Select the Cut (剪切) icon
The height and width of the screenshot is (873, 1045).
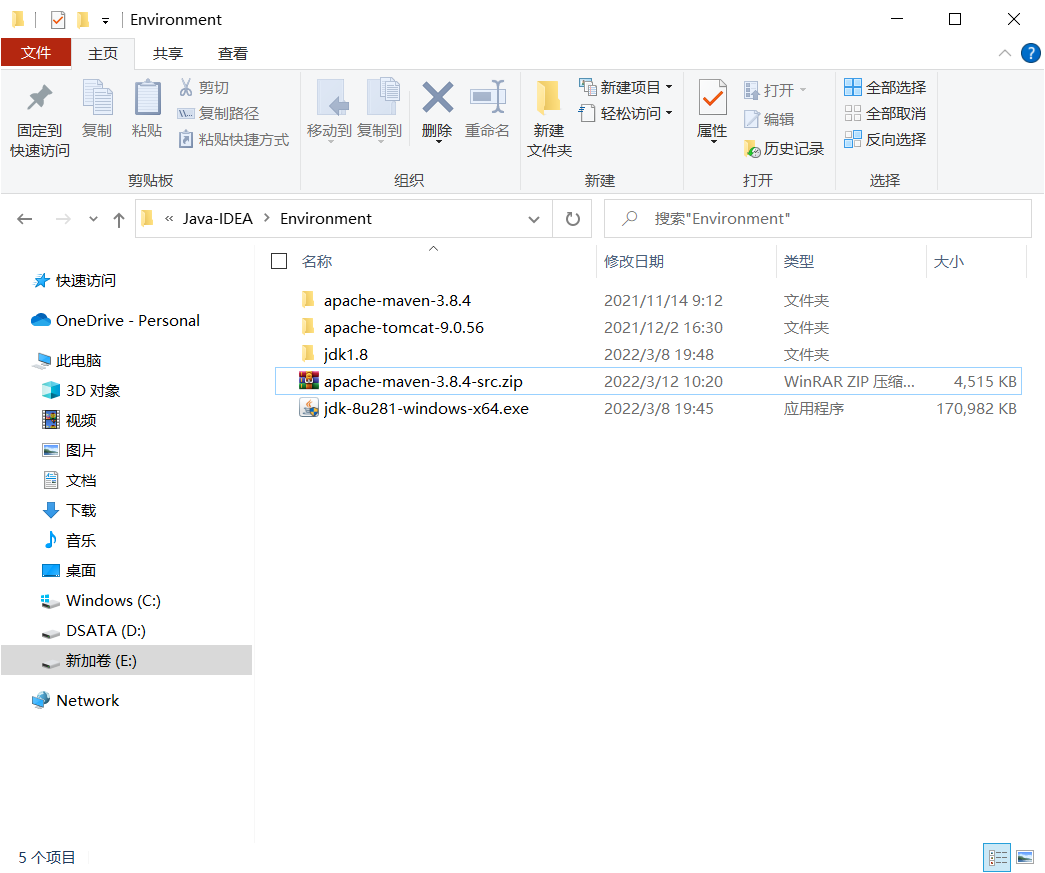click(189, 87)
